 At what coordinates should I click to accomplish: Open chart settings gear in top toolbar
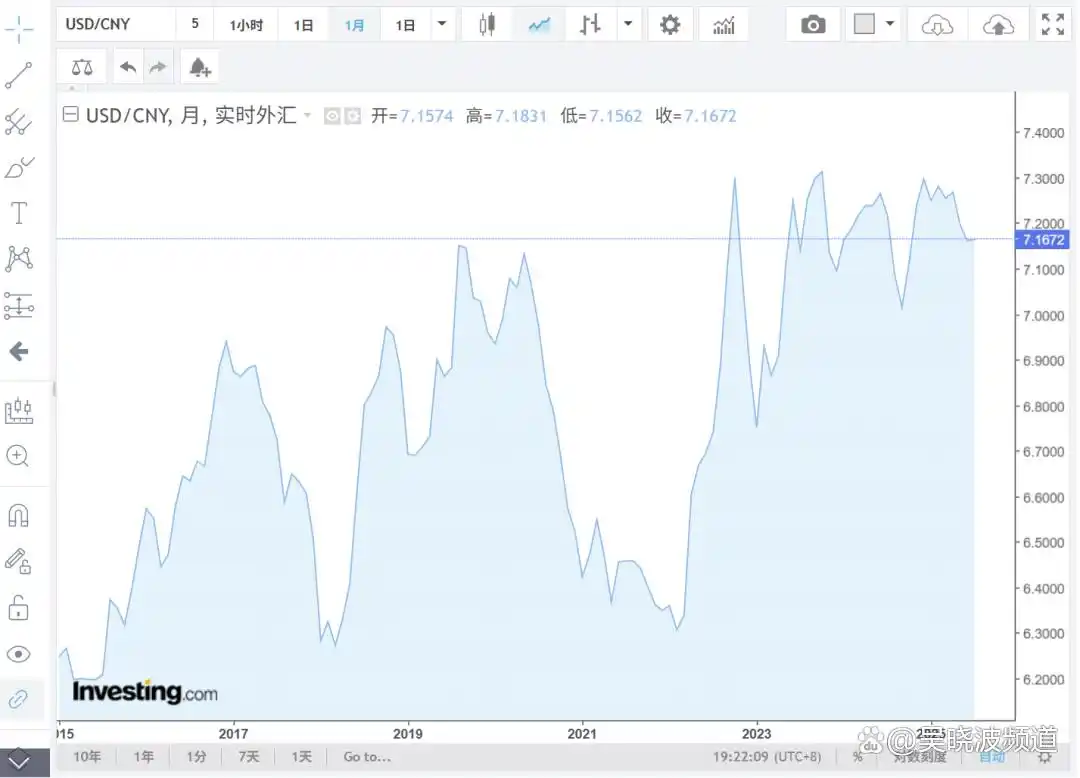(x=670, y=25)
